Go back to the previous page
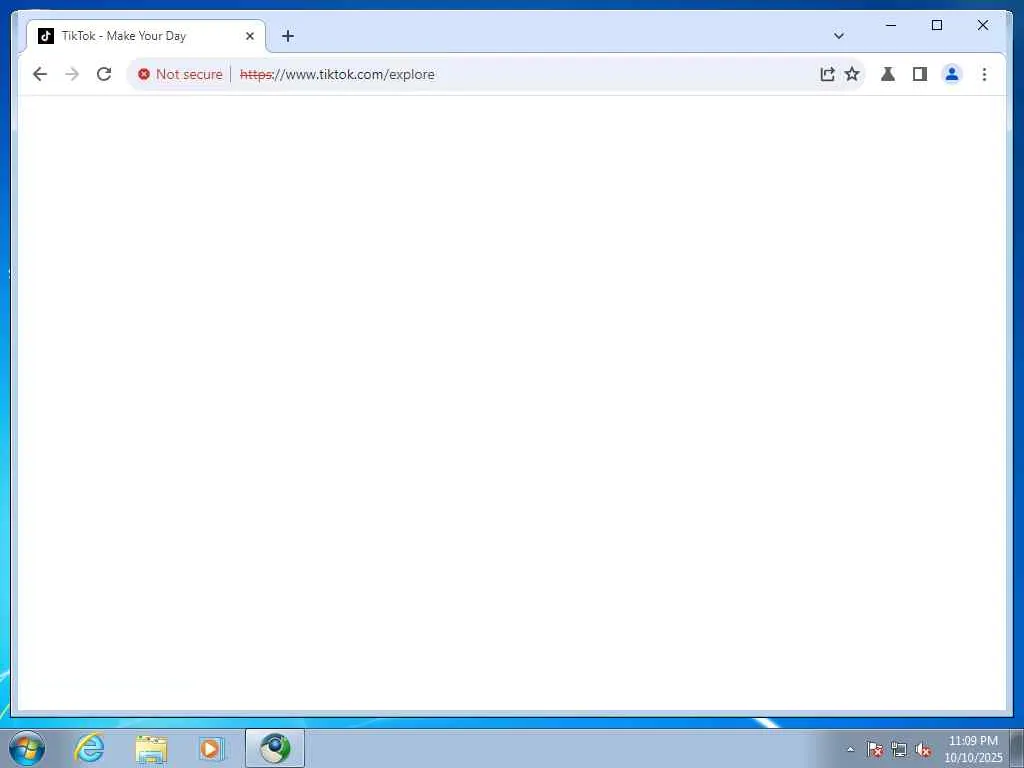 40,74
